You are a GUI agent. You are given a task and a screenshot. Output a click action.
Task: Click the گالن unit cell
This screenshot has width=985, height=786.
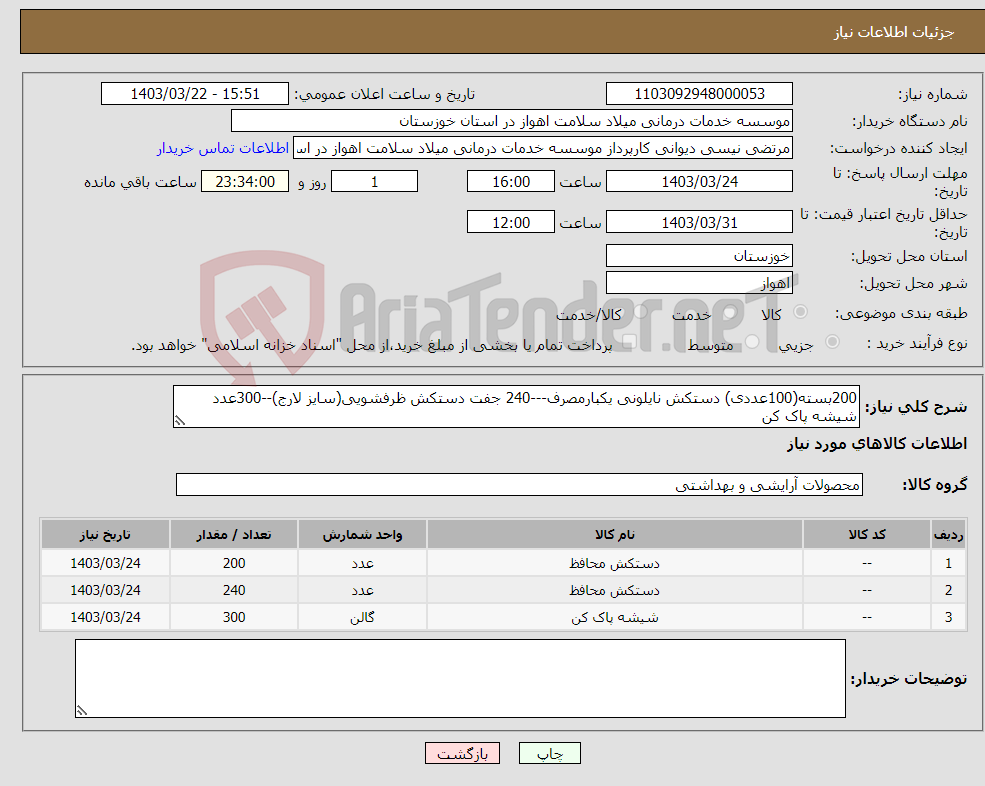(362, 618)
